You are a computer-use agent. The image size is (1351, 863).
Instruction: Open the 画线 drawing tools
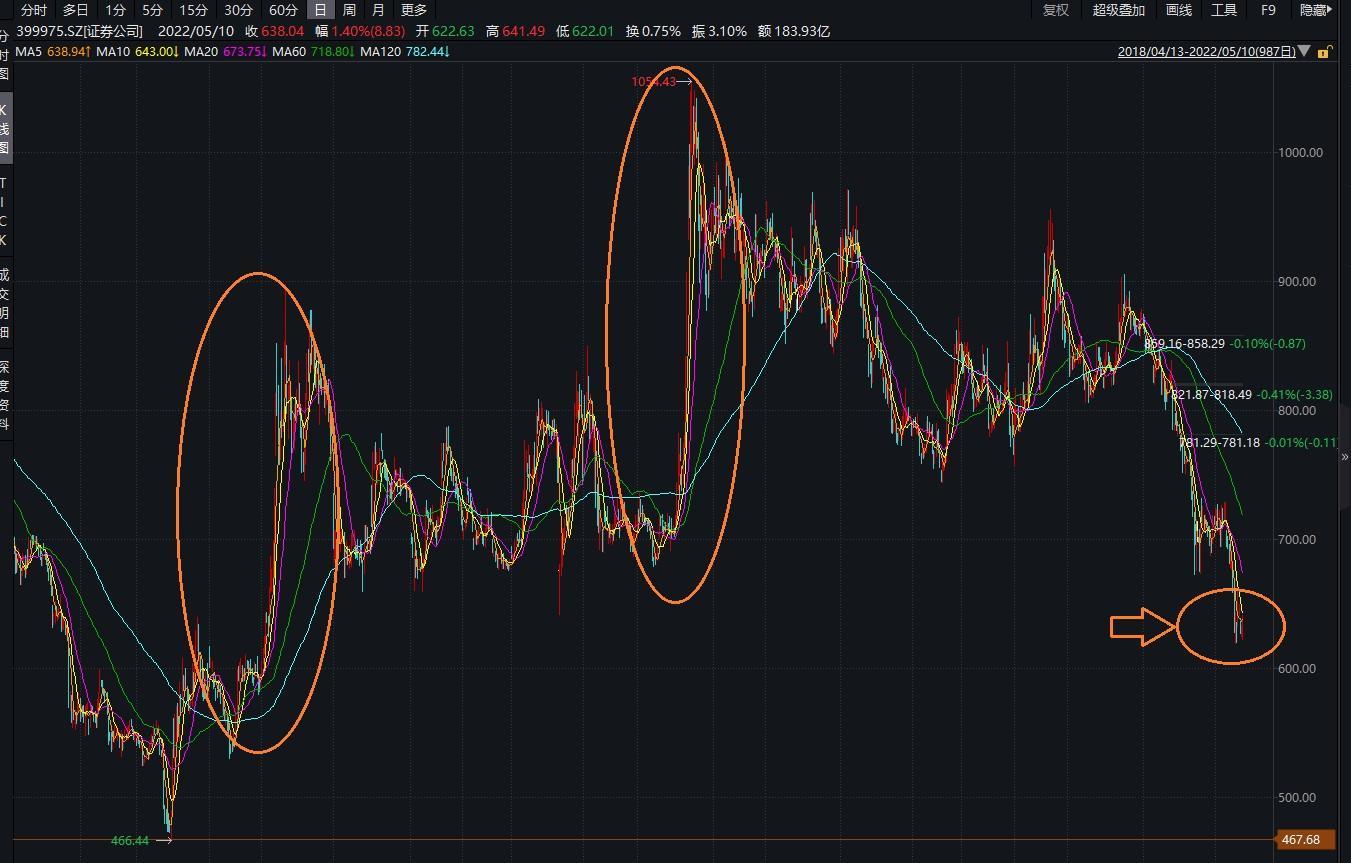click(1179, 10)
